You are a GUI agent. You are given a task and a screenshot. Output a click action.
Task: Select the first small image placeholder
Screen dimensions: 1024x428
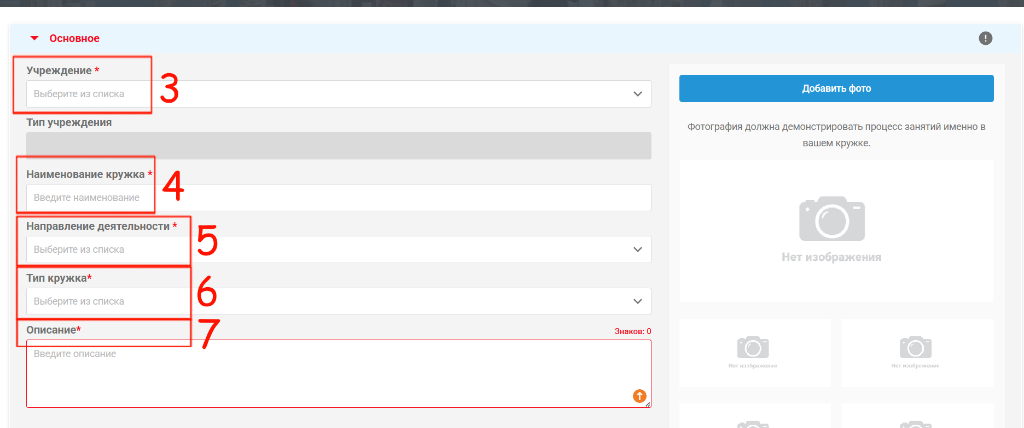[754, 353]
